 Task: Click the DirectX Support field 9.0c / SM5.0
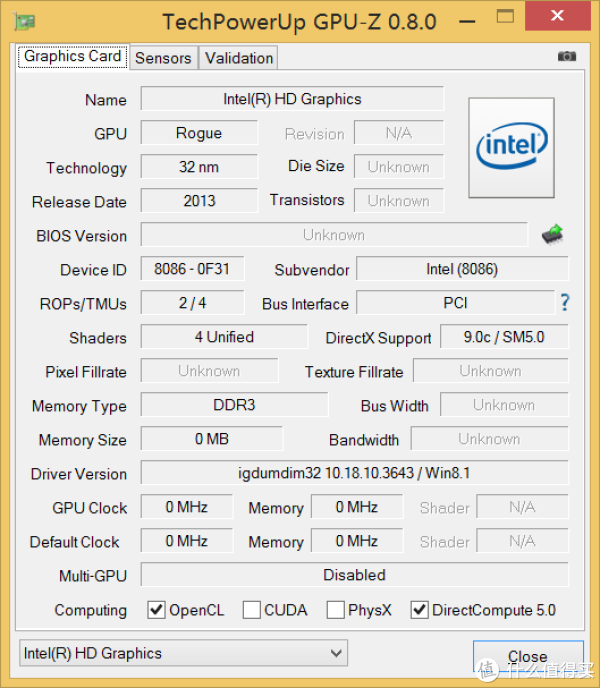[x=504, y=337]
